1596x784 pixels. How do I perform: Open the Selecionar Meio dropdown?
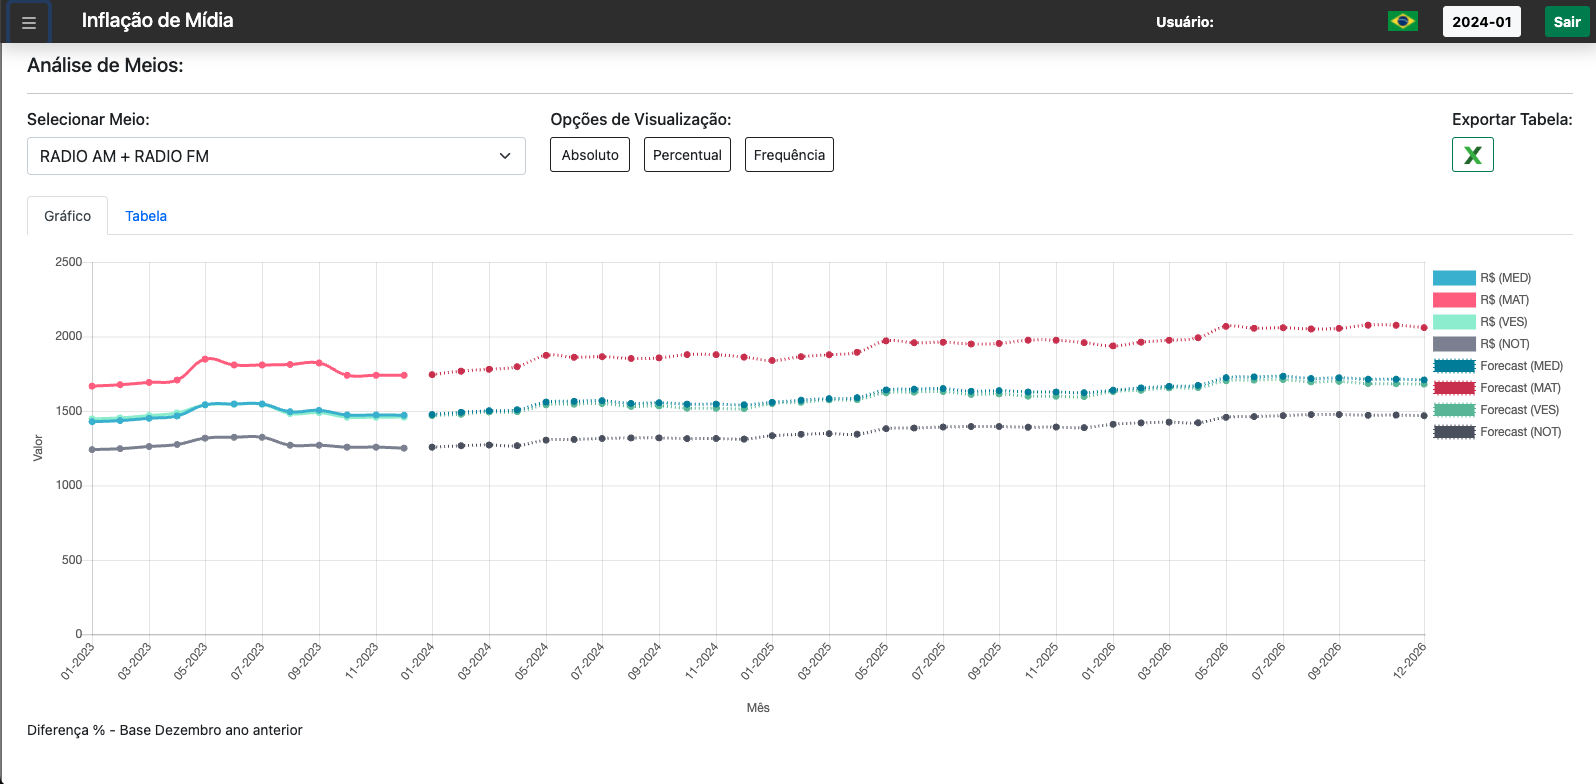click(276, 156)
